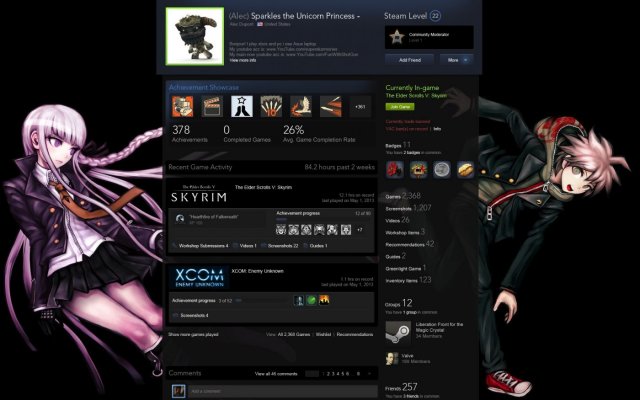This screenshot has width=640, height=400.
Task: Open the fanned-knives '10' achievement icon
Action: 271,107
